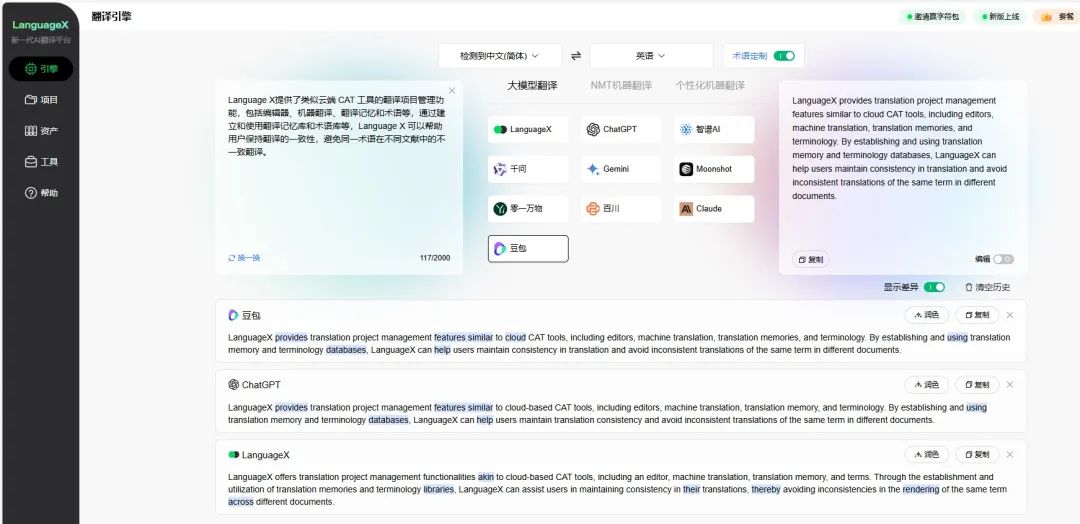The width and height of the screenshot is (1080, 524).
Task: Close the 豆包 result card
Action: [1010, 315]
